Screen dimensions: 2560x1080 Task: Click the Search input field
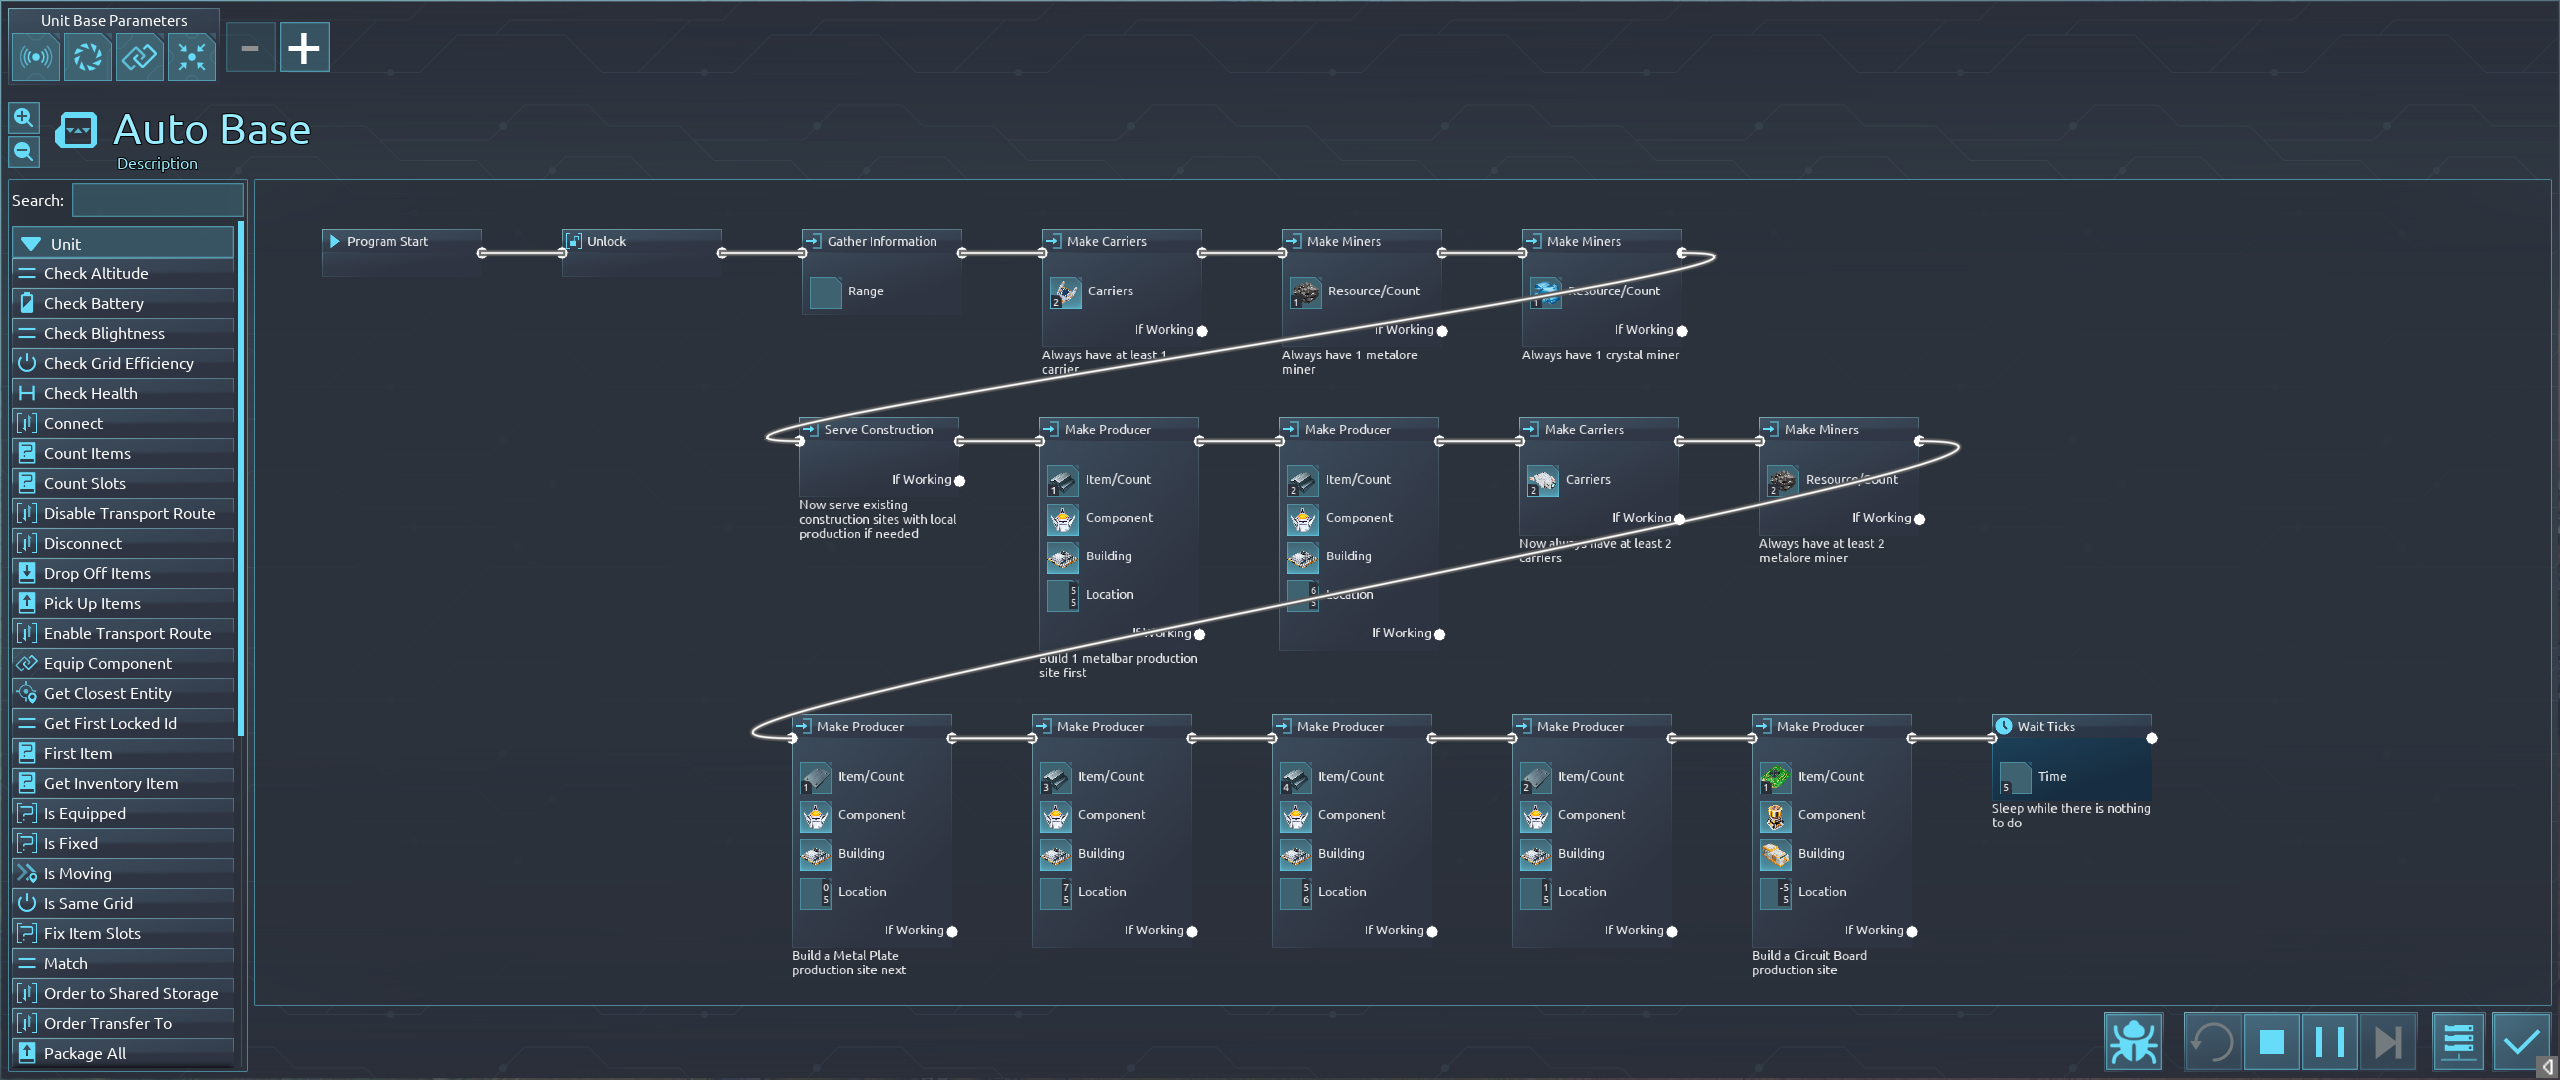(157, 200)
